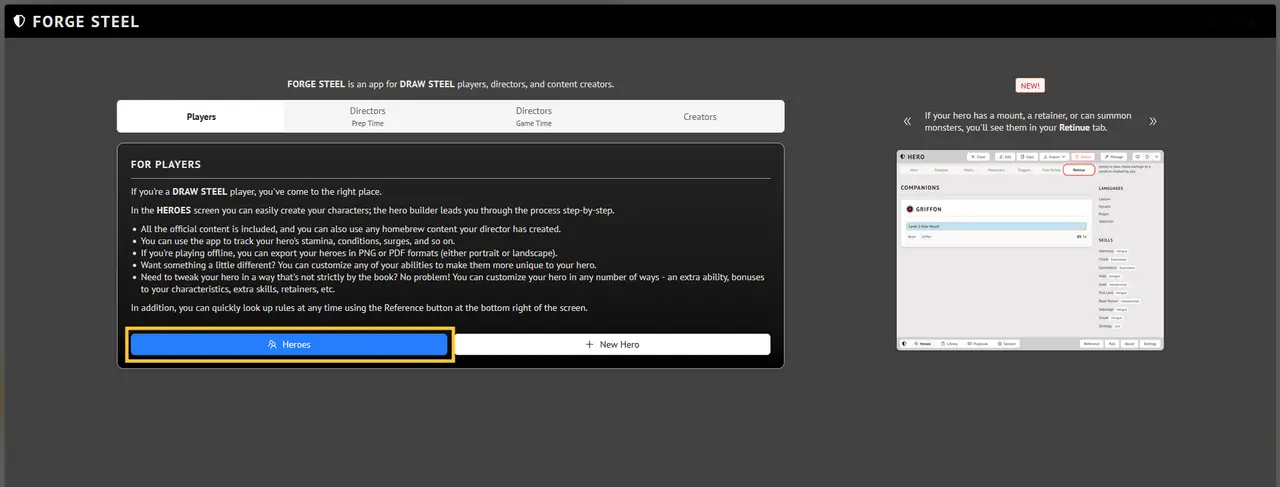Viewport: 1280px width, 487px height.
Task: Open the Directors Game Time tab
Action: click(533, 117)
